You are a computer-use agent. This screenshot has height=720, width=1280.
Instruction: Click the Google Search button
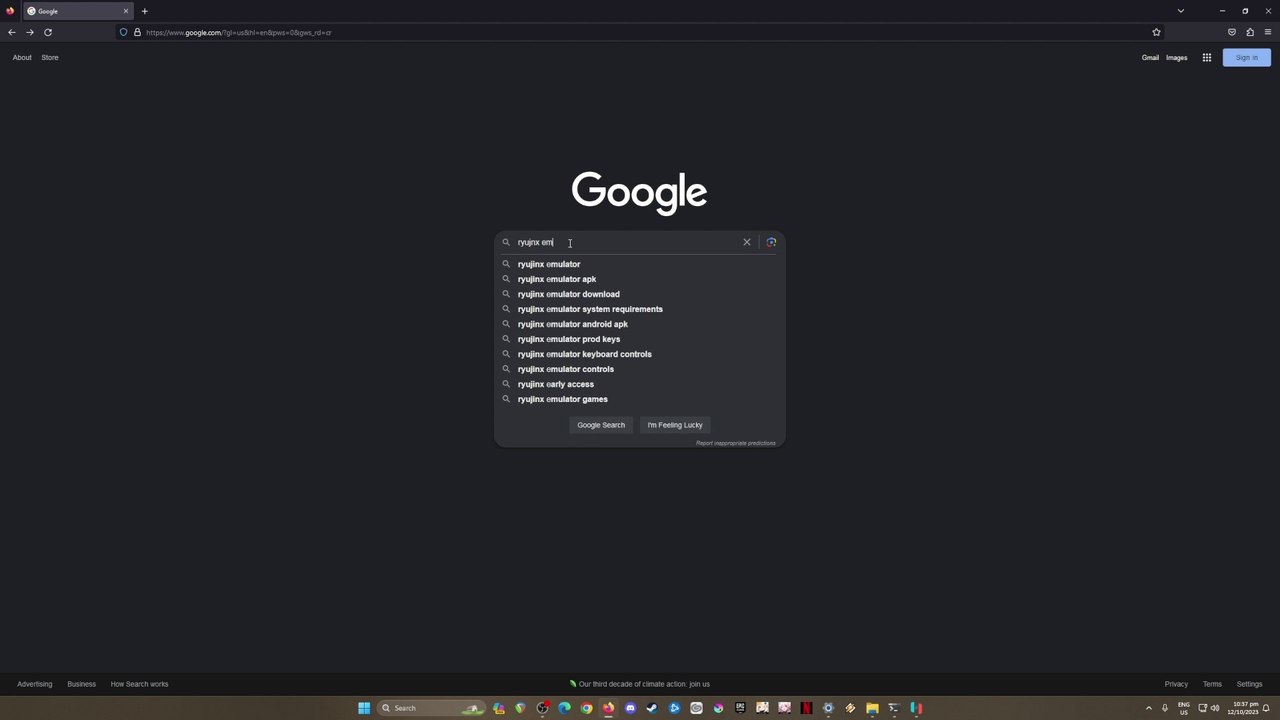[601, 425]
